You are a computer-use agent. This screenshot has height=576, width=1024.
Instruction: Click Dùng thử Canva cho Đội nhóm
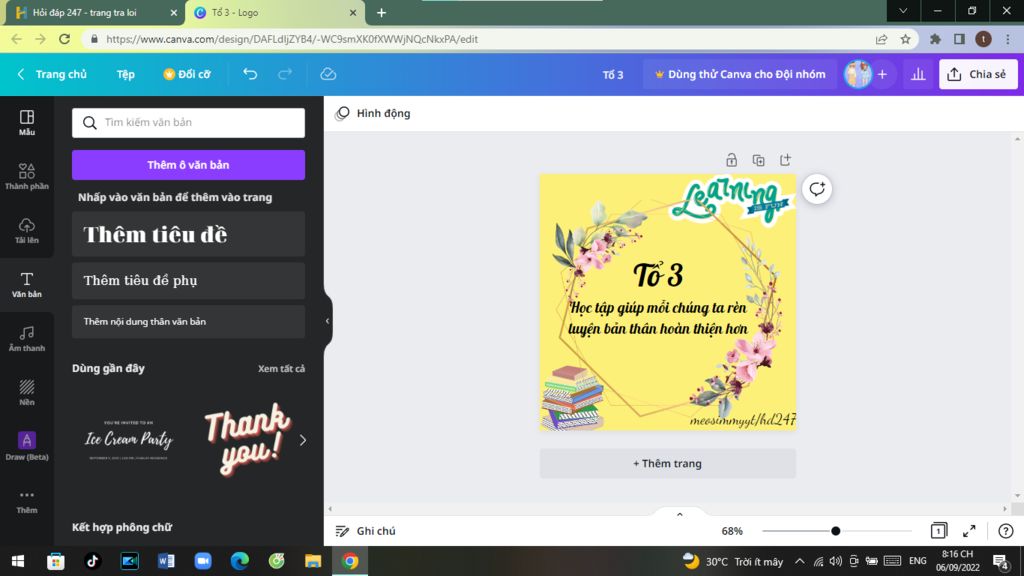[x=739, y=74]
